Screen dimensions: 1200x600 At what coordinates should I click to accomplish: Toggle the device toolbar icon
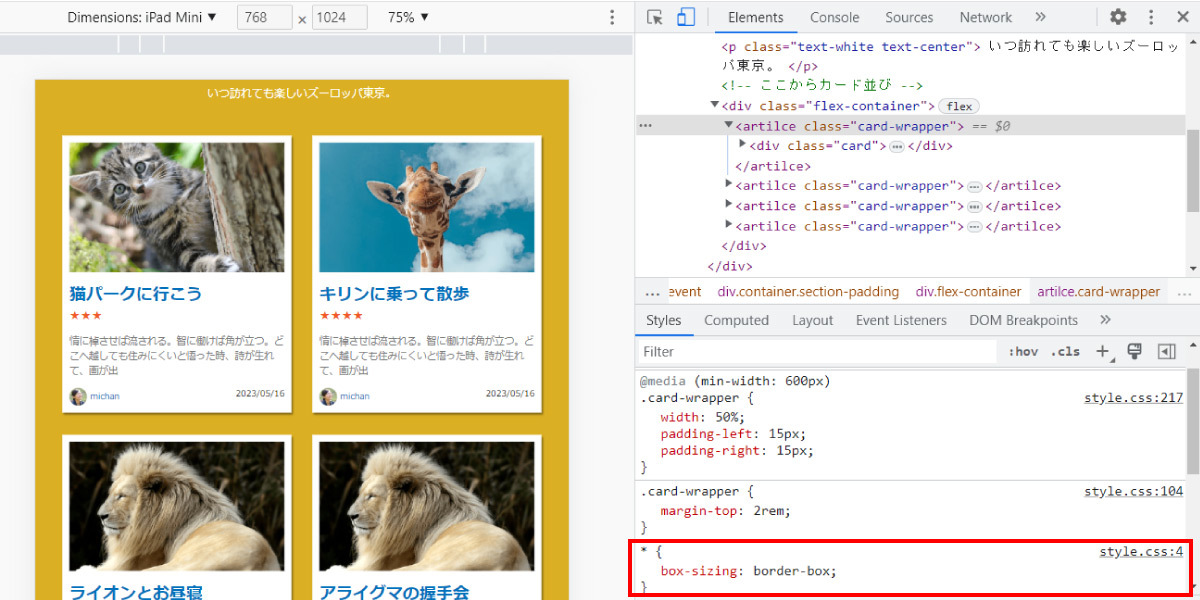click(x=685, y=17)
